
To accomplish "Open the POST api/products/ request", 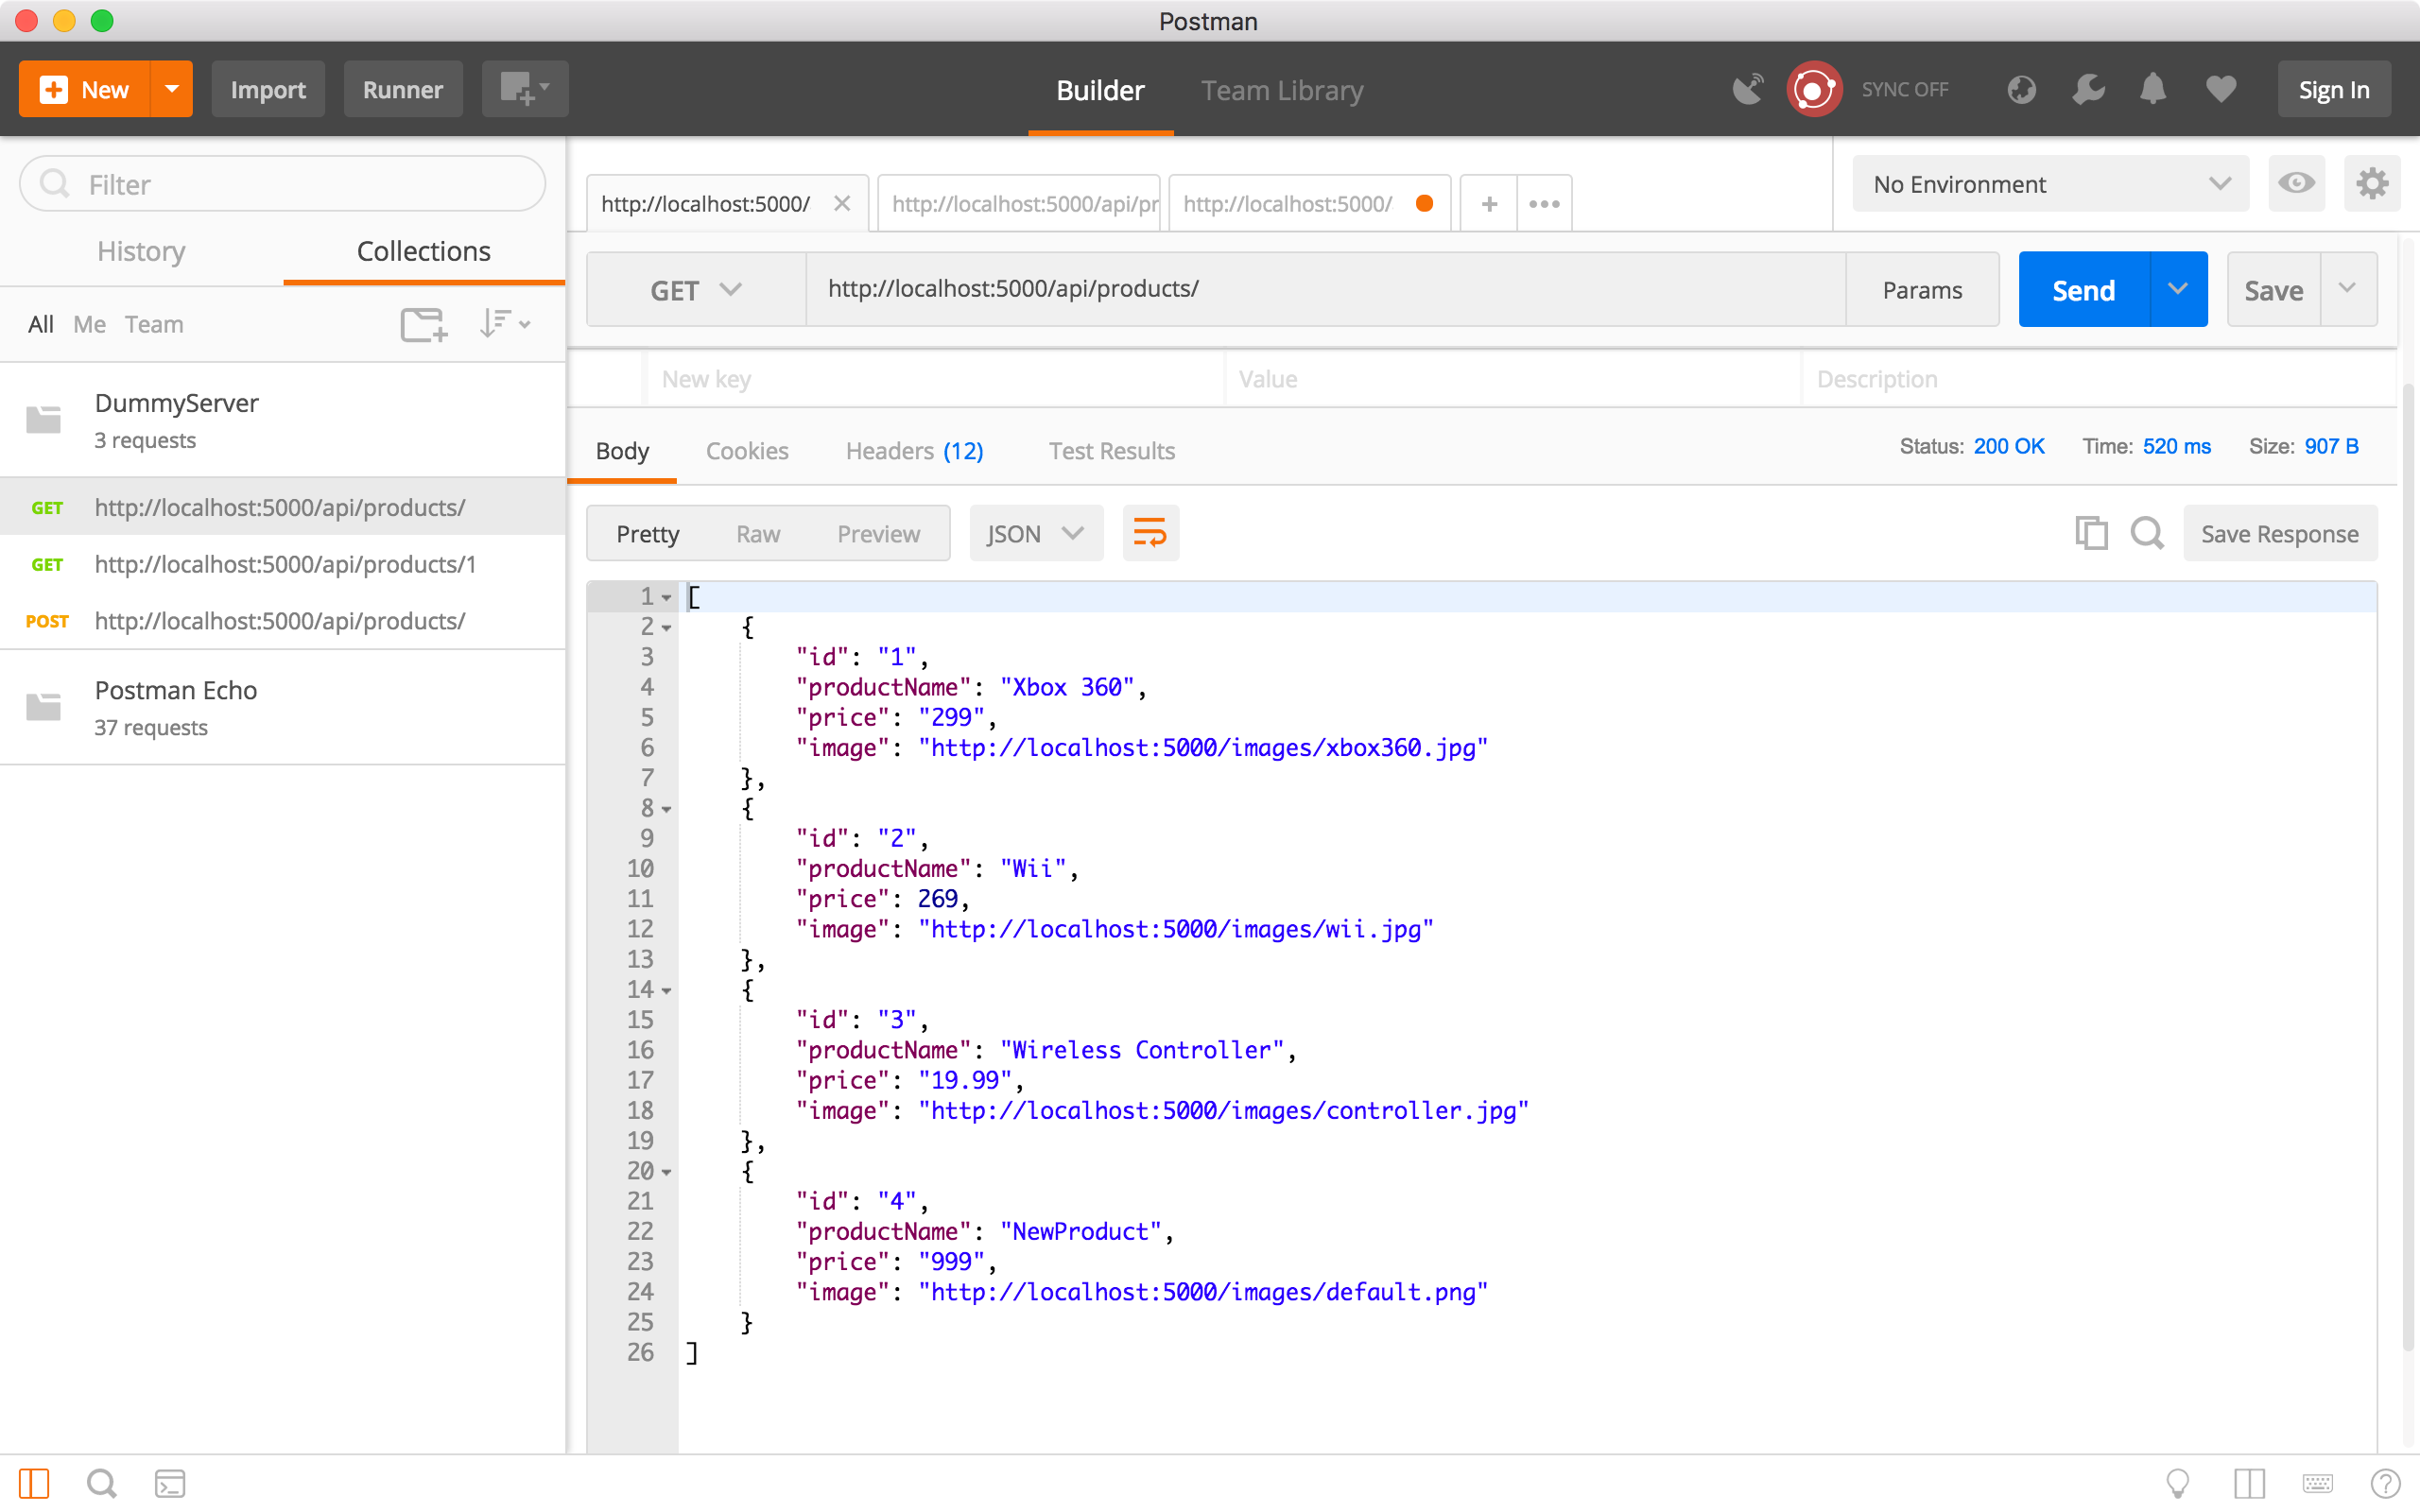I will point(283,621).
